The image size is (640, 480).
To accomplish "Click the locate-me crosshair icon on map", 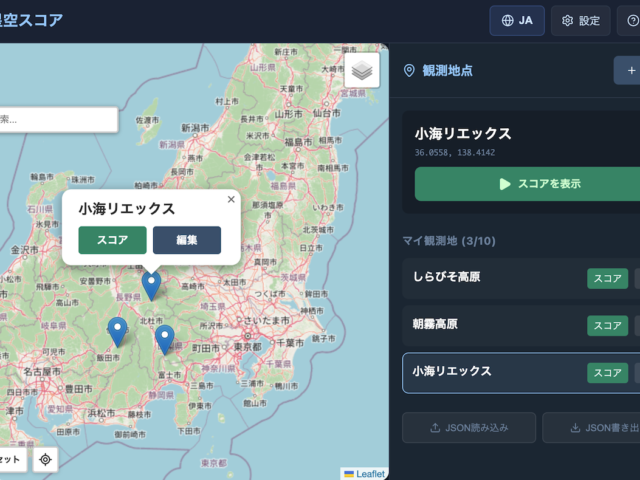I will 45,459.
